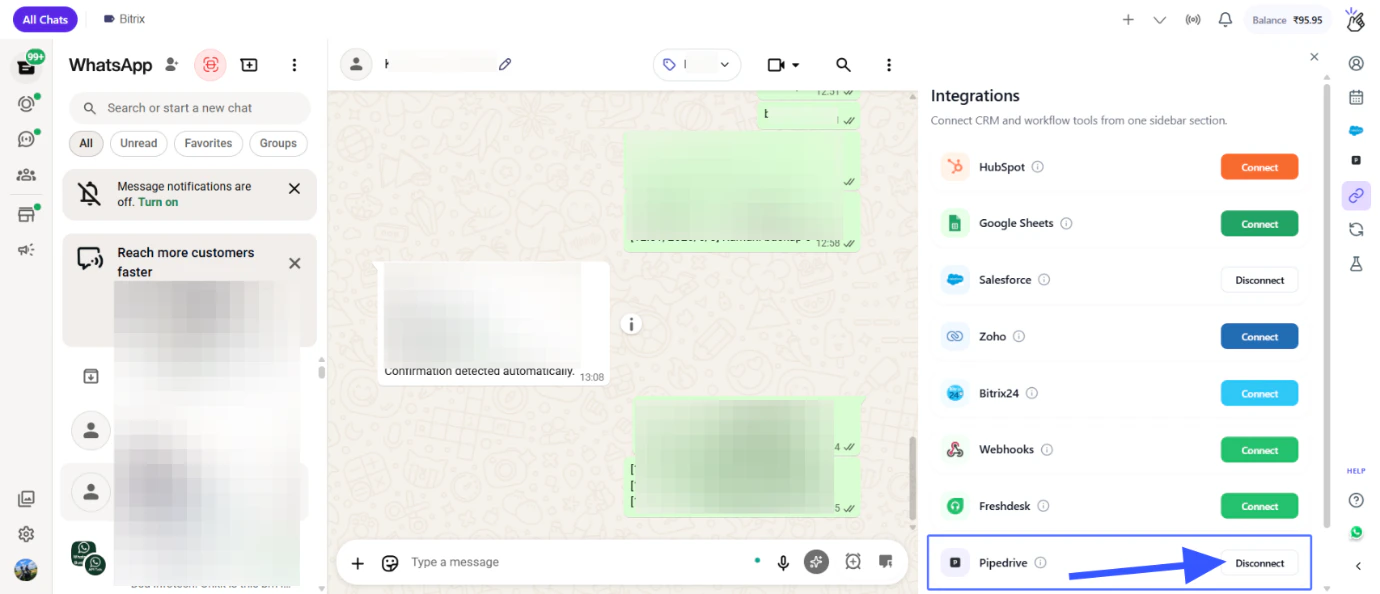Click the plus icon in top bar
Image resolution: width=1380 pixels, height=594 pixels.
[1128, 19]
